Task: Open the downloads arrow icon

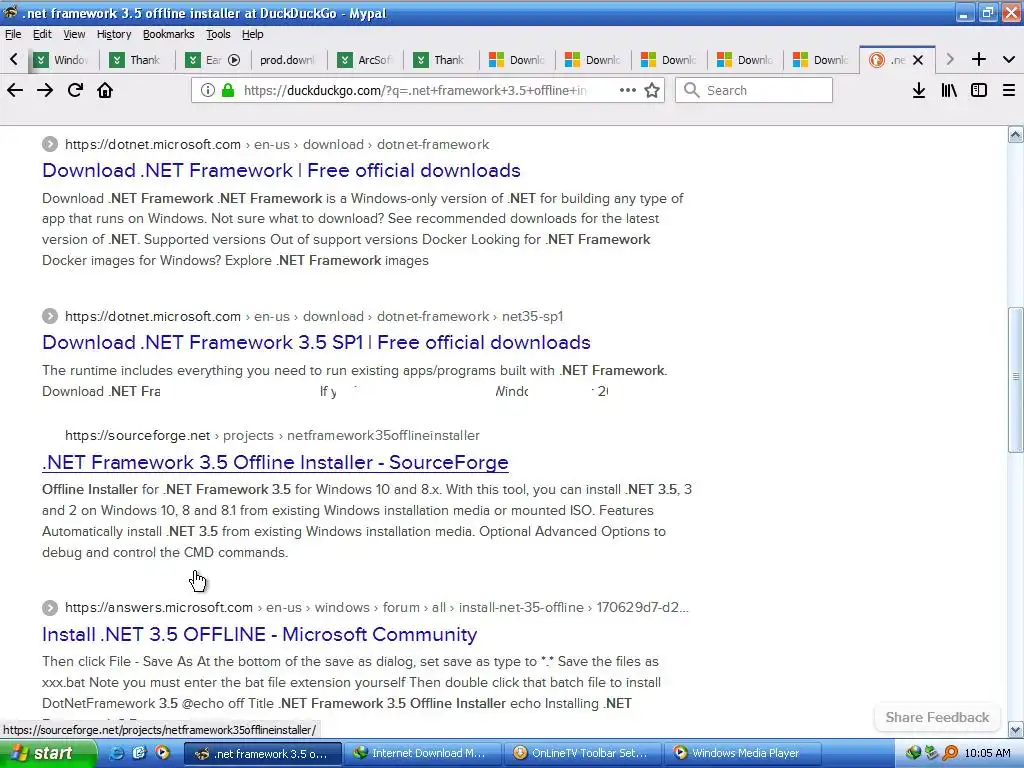Action: click(919, 90)
